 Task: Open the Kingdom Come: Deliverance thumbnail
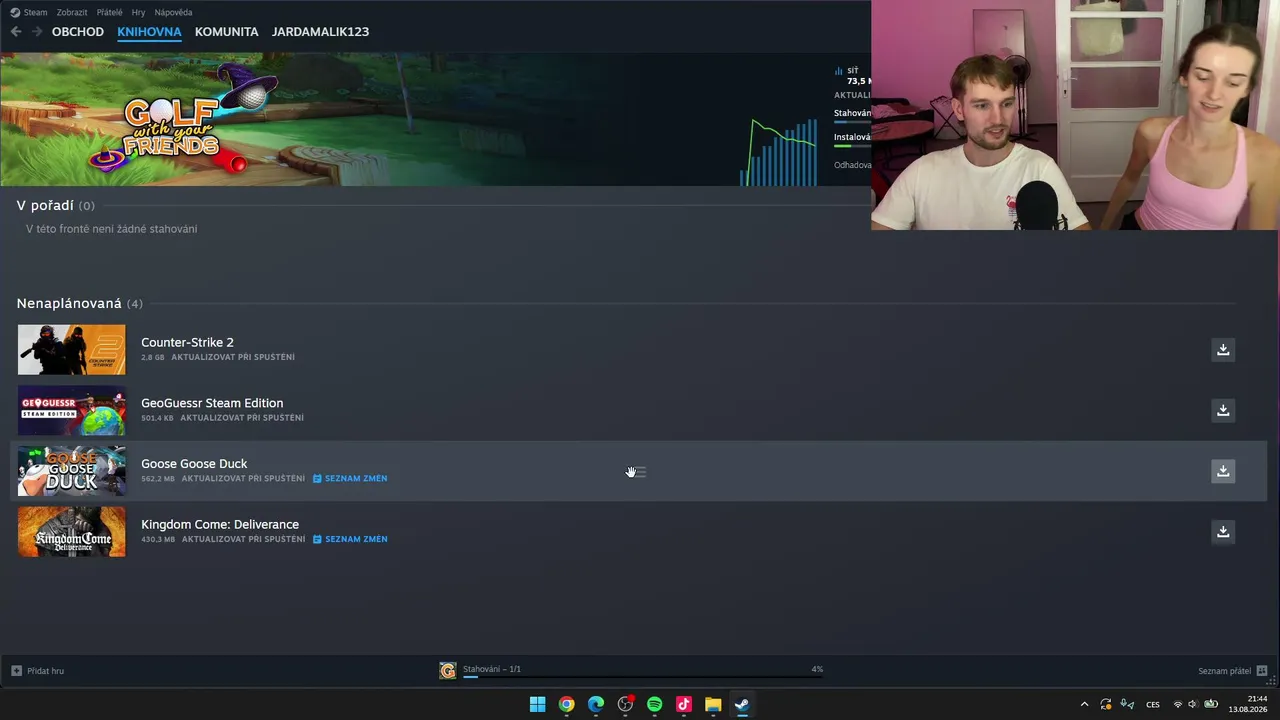click(72, 531)
